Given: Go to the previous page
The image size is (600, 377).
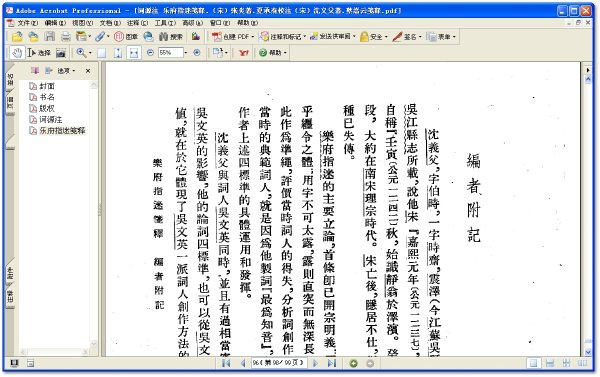Looking at the screenshot, I should 243,363.
